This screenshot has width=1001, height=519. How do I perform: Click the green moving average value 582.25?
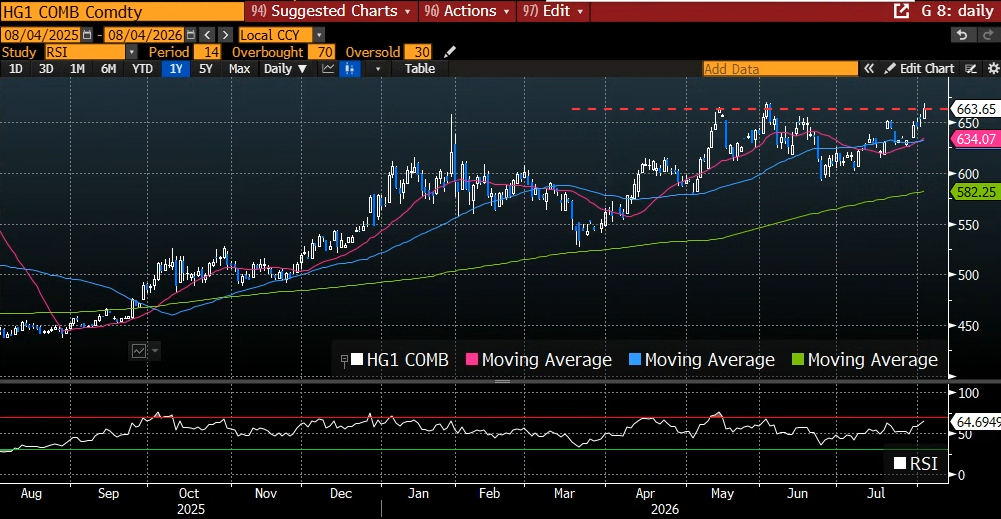(975, 192)
